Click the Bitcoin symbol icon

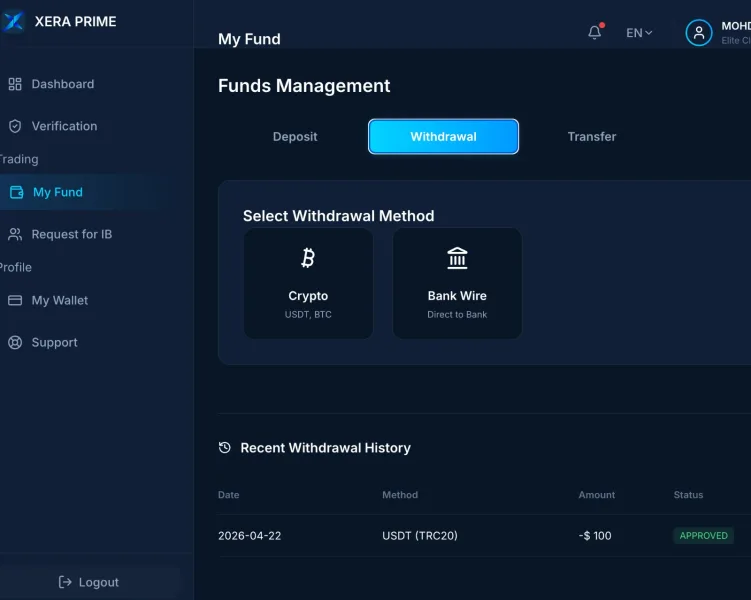coord(308,258)
